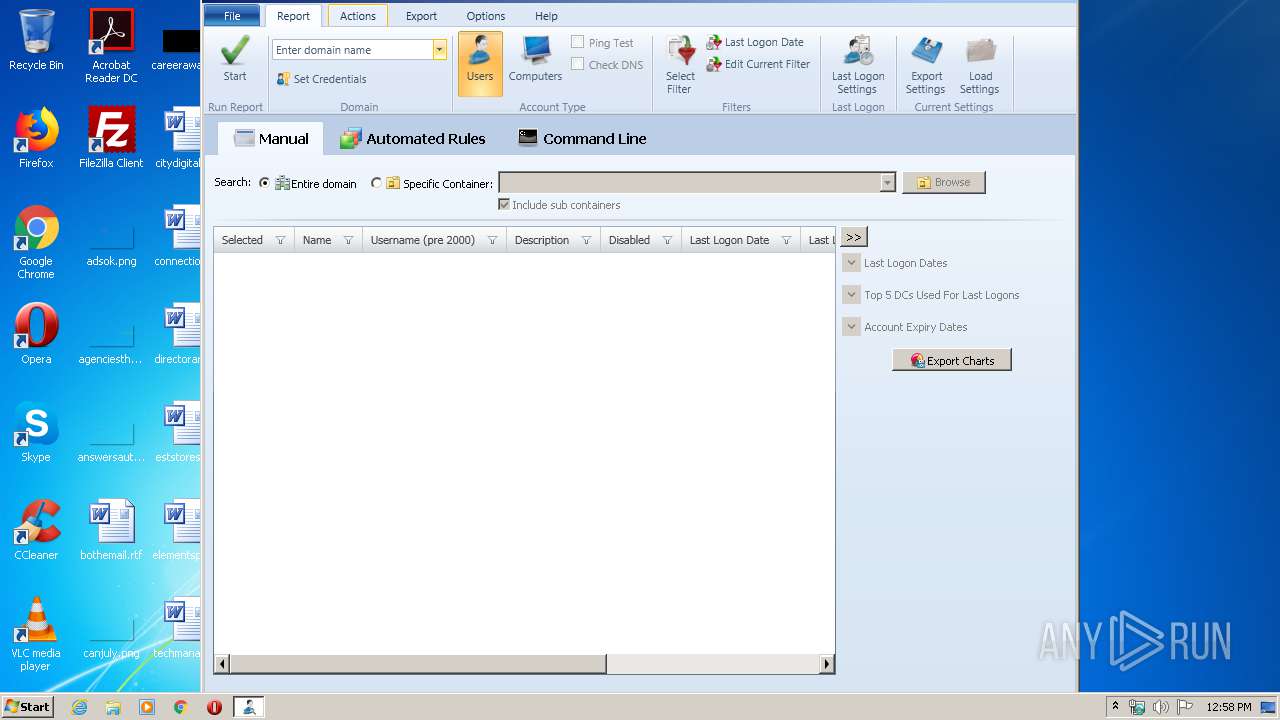Show hidden system tray icons
The image size is (1280, 720).
(1115, 706)
